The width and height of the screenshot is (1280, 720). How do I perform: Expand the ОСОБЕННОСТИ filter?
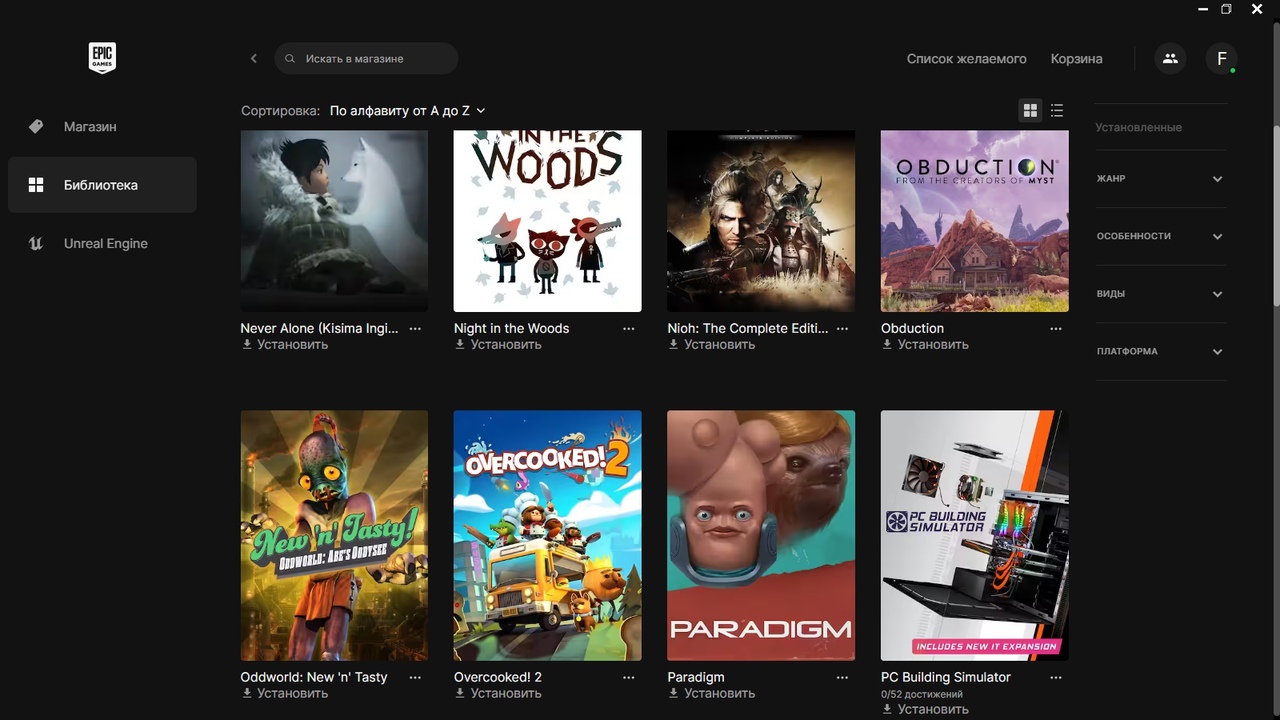(x=1160, y=236)
